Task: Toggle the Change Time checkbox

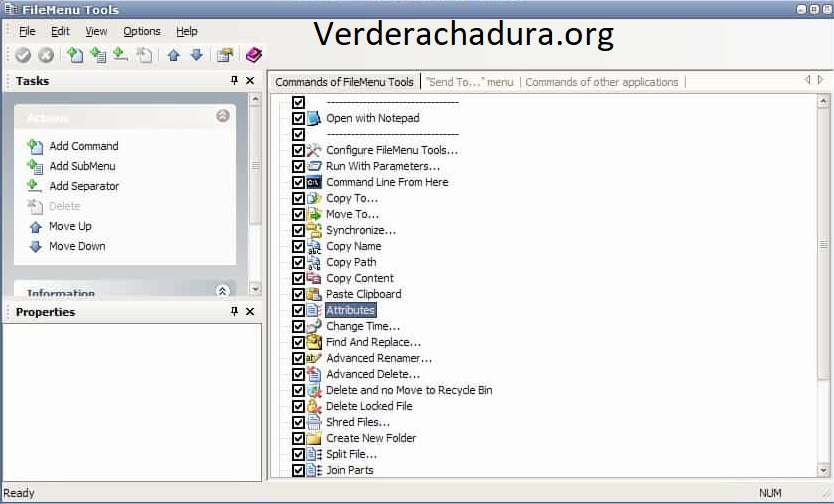Action: click(x=298, y=326)
